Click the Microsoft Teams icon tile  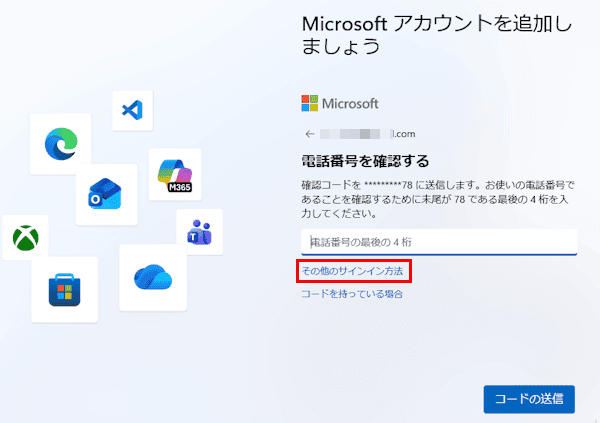coord(199,232)
